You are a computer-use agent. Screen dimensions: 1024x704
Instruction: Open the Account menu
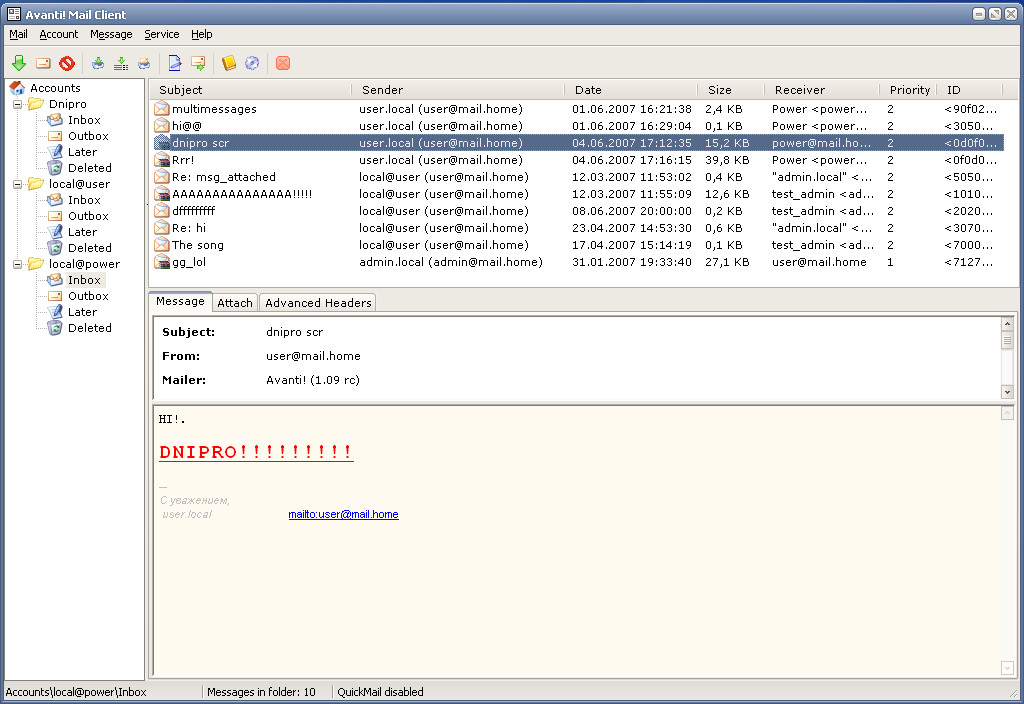tap(59, 34)
